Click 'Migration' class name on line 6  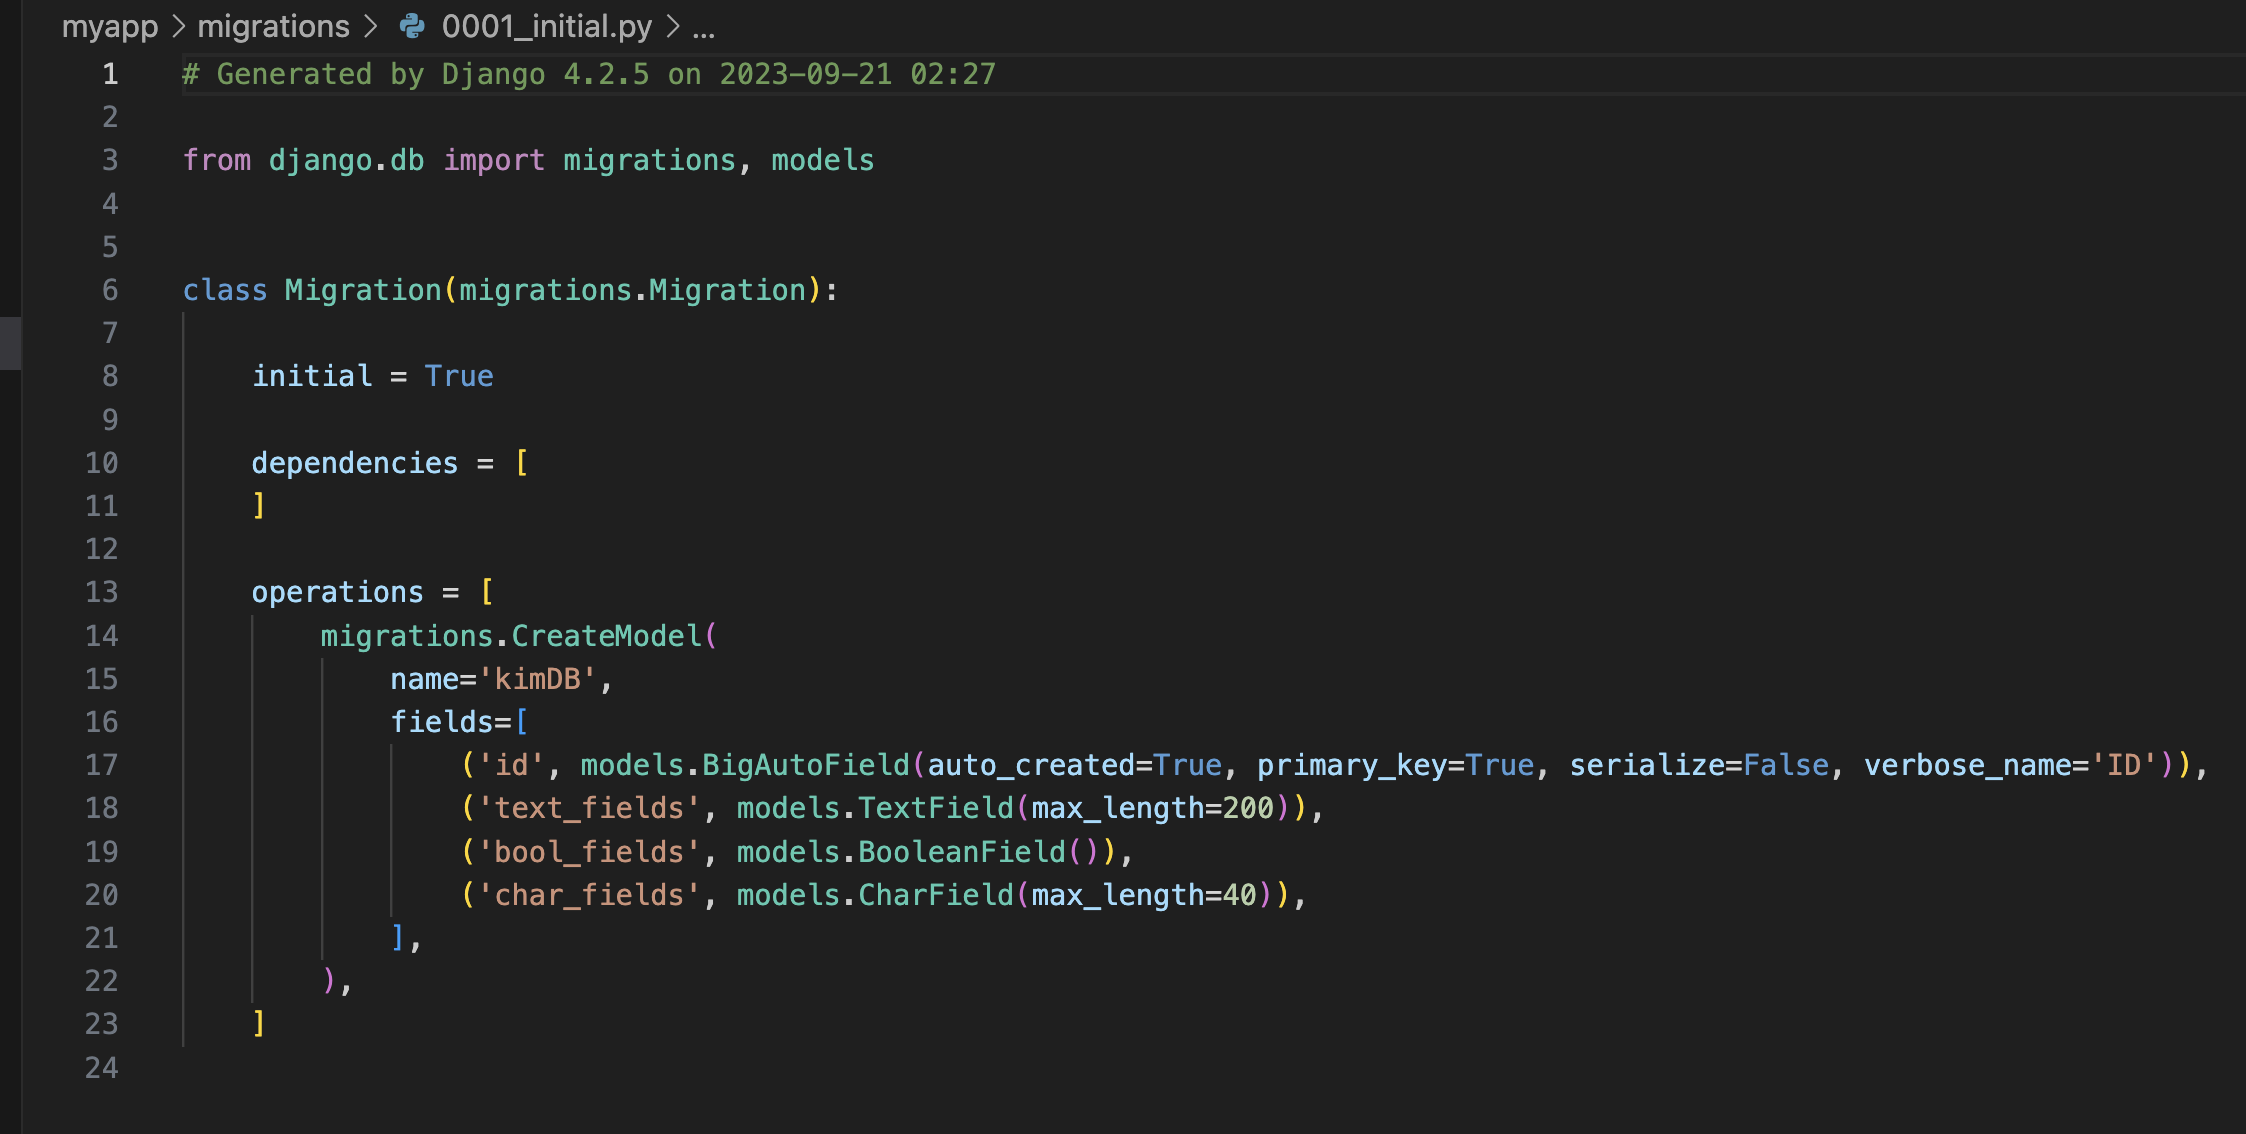[x=363, y=290]
